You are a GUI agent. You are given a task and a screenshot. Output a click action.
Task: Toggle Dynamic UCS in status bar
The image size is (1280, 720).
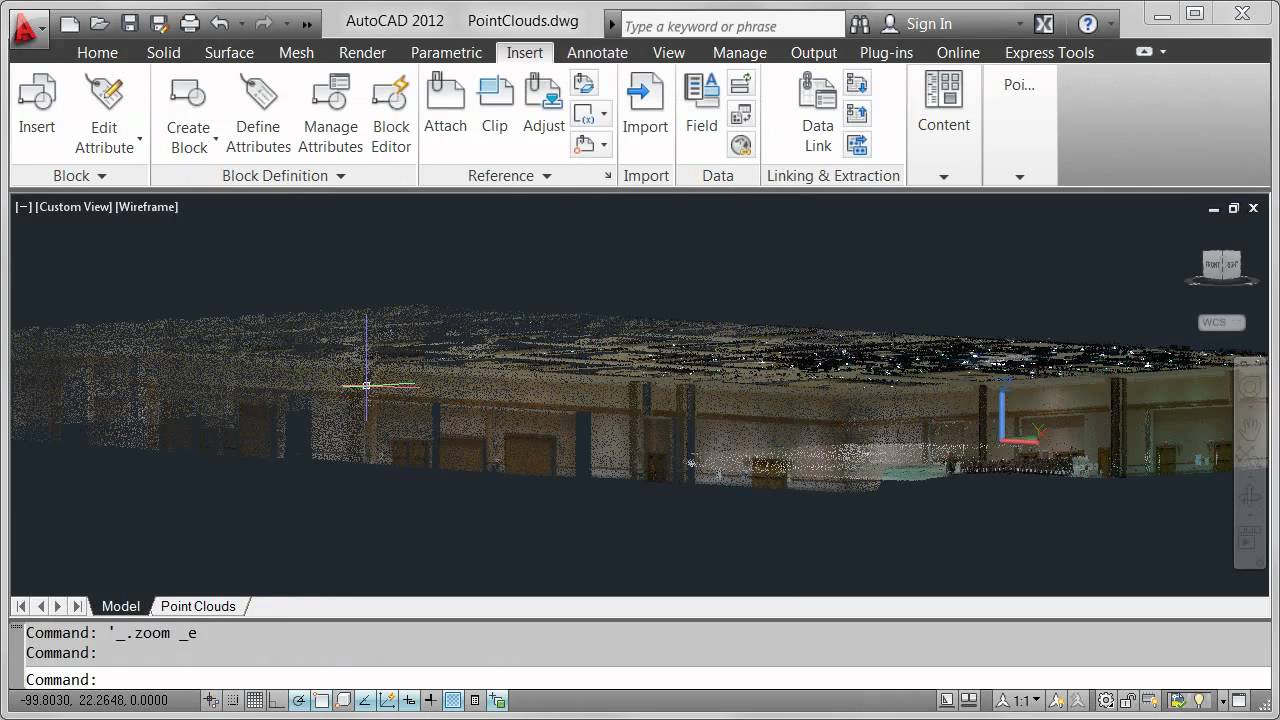point(387,700)
